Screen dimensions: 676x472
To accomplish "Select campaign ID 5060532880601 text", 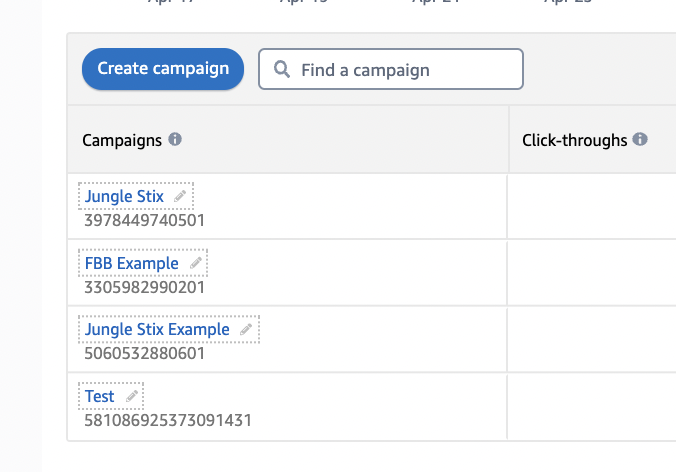I will pyautogui.click(x=144, y=353).
